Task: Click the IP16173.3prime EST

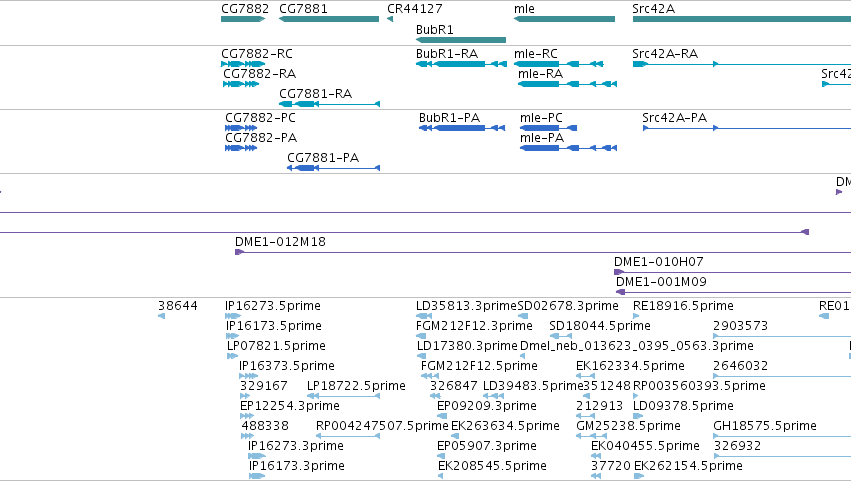Action: click(257, 476)
